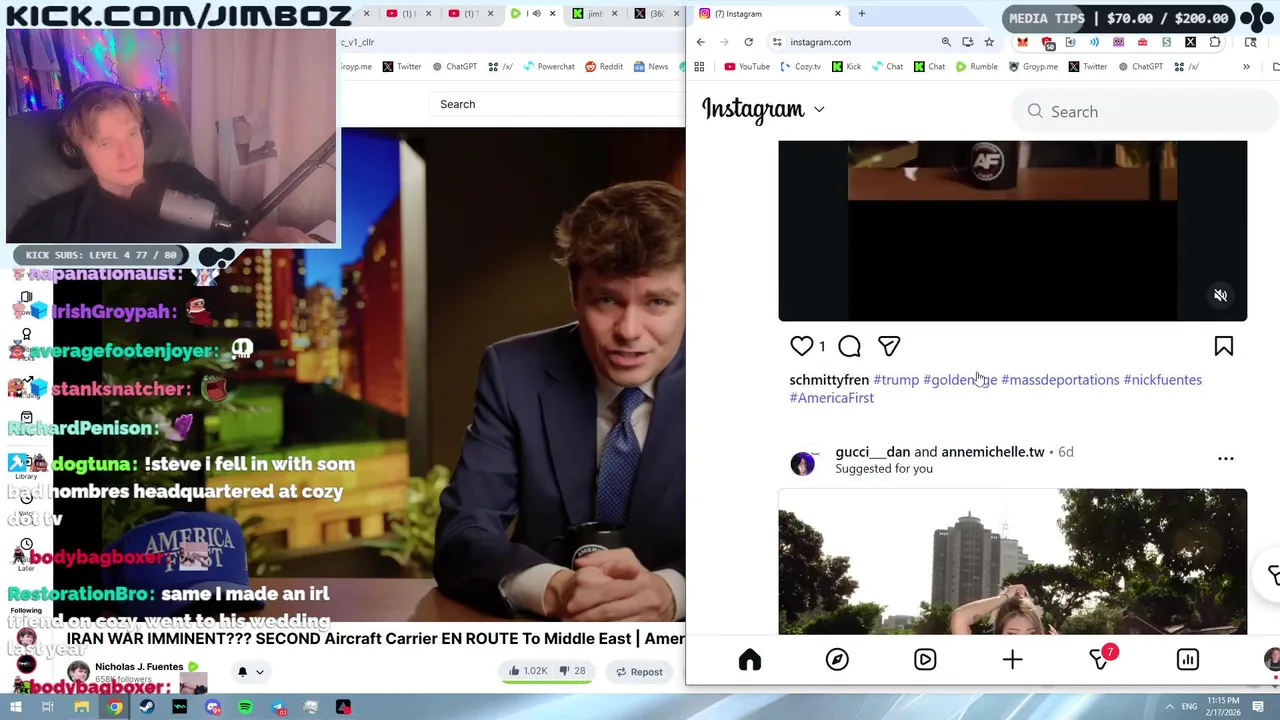Open News bookmark in left window
Viewport: 1280px width, 720px height.
(x=651, y=67)
